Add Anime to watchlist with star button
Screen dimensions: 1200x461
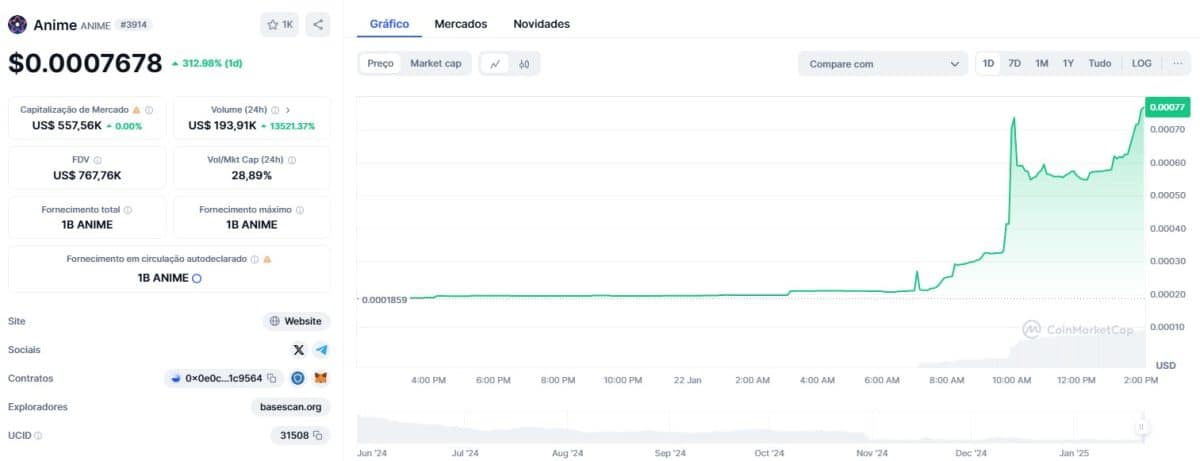click(x=279, y=25)
